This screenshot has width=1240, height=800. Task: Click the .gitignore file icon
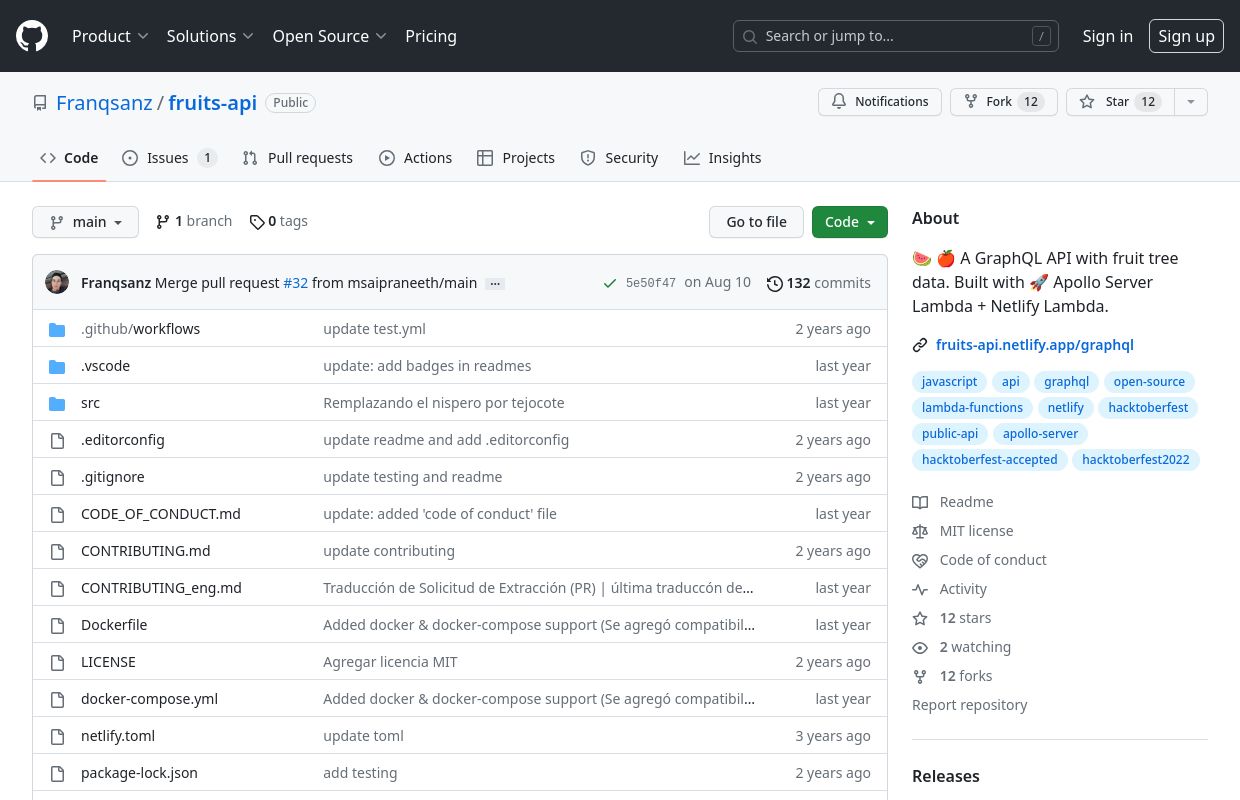[57, 478]
